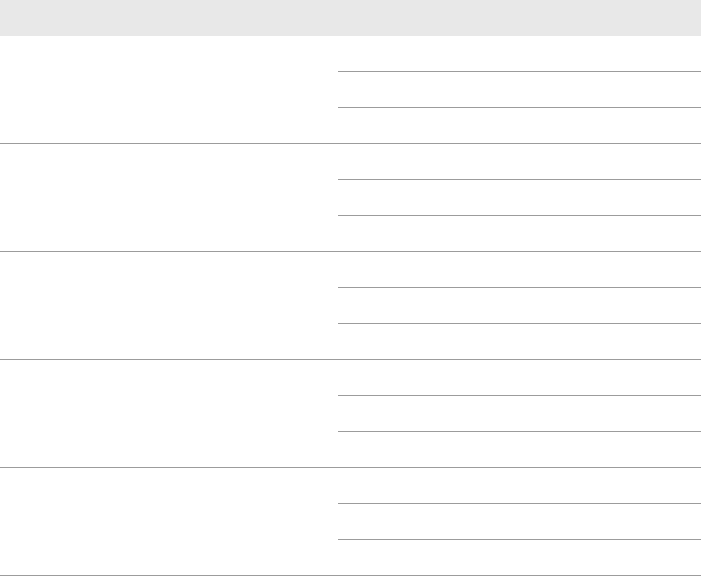Click second group's middle right sub-row

coord(516,198)
